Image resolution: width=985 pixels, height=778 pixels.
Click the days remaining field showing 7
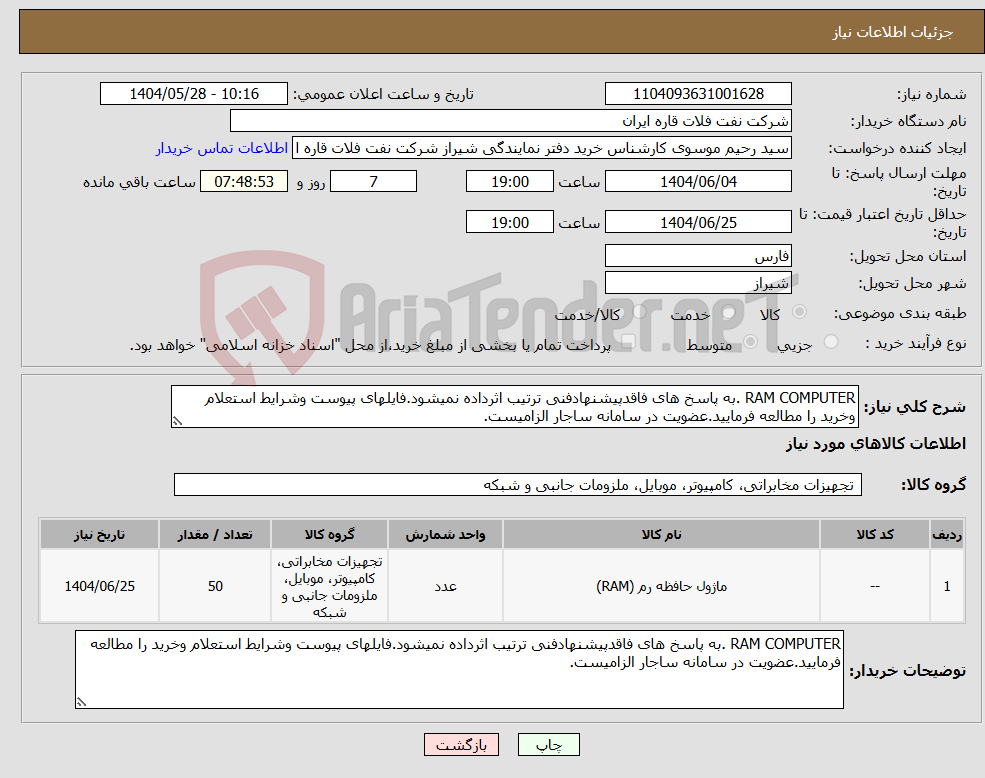pyautogui.click(x=373, y=181)
